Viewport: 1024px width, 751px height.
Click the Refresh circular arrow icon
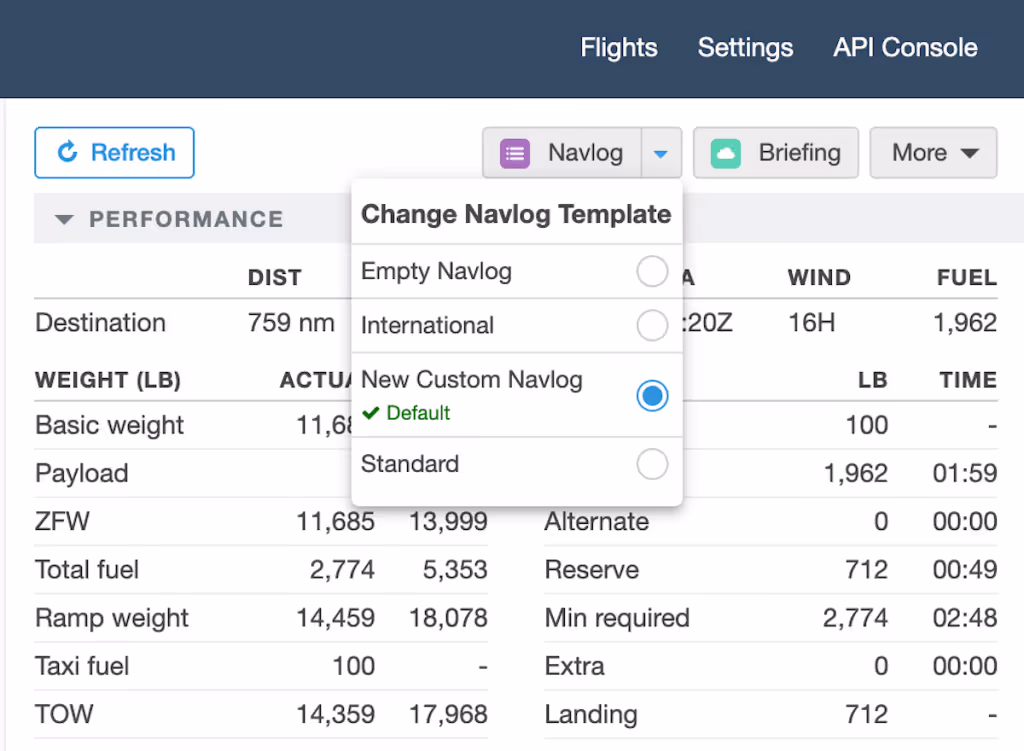67,152
